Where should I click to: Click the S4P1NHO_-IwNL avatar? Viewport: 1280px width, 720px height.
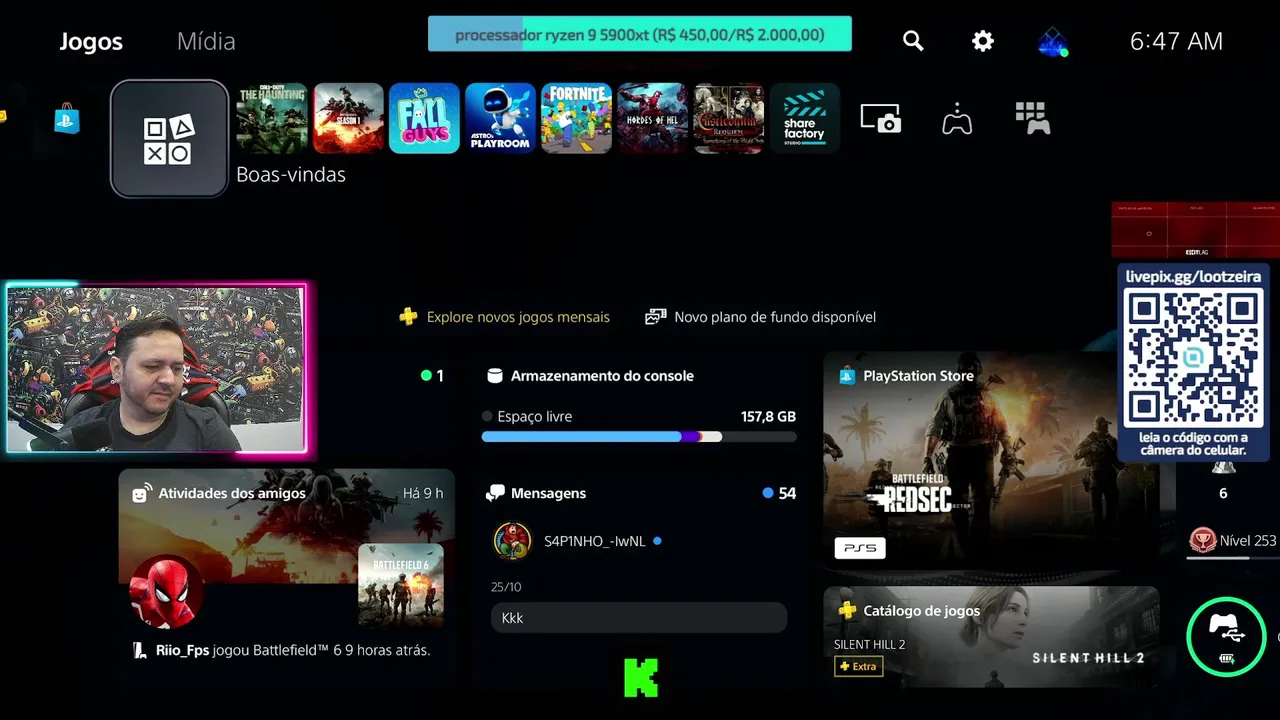pyautogui.click(x=513, y=541)
